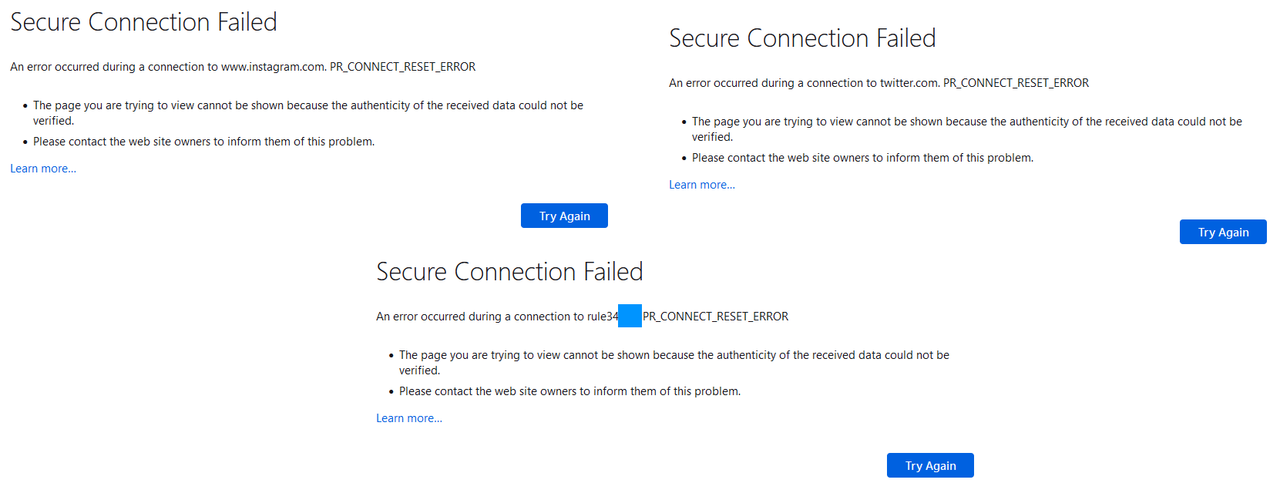Click the authenticity bullet text in Instagram error
Viewport: 1280px width, 499px height.
[x=308, y=105]
